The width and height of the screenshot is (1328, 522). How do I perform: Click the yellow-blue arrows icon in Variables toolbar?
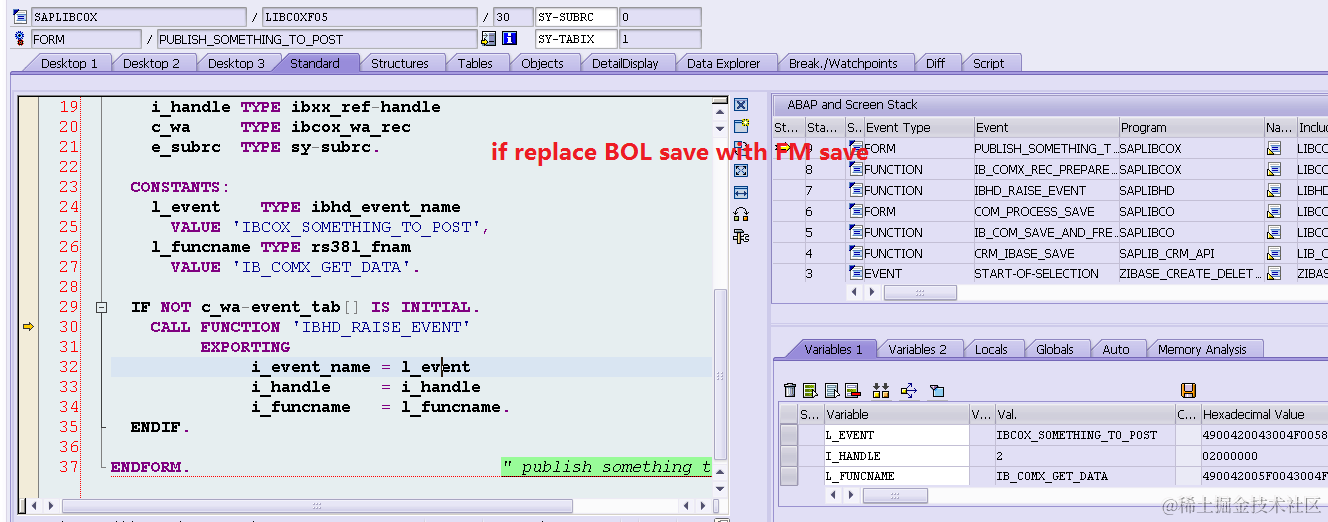(908, 390)
